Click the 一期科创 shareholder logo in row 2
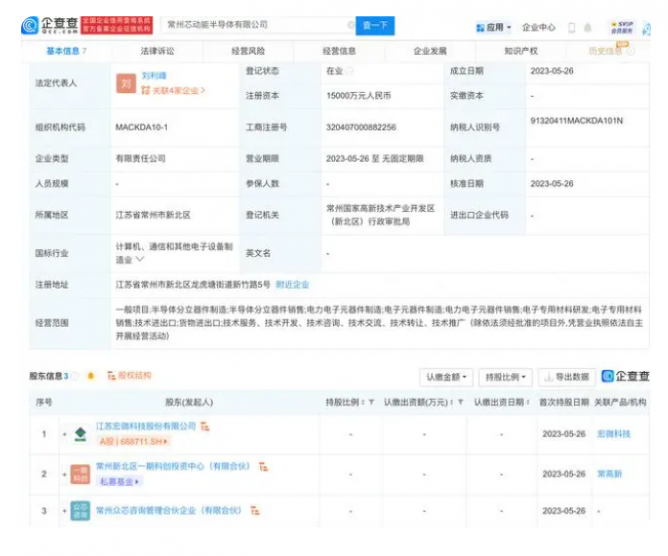The height and width of the screenshot is (556, 668). click(x=80, y=473)
